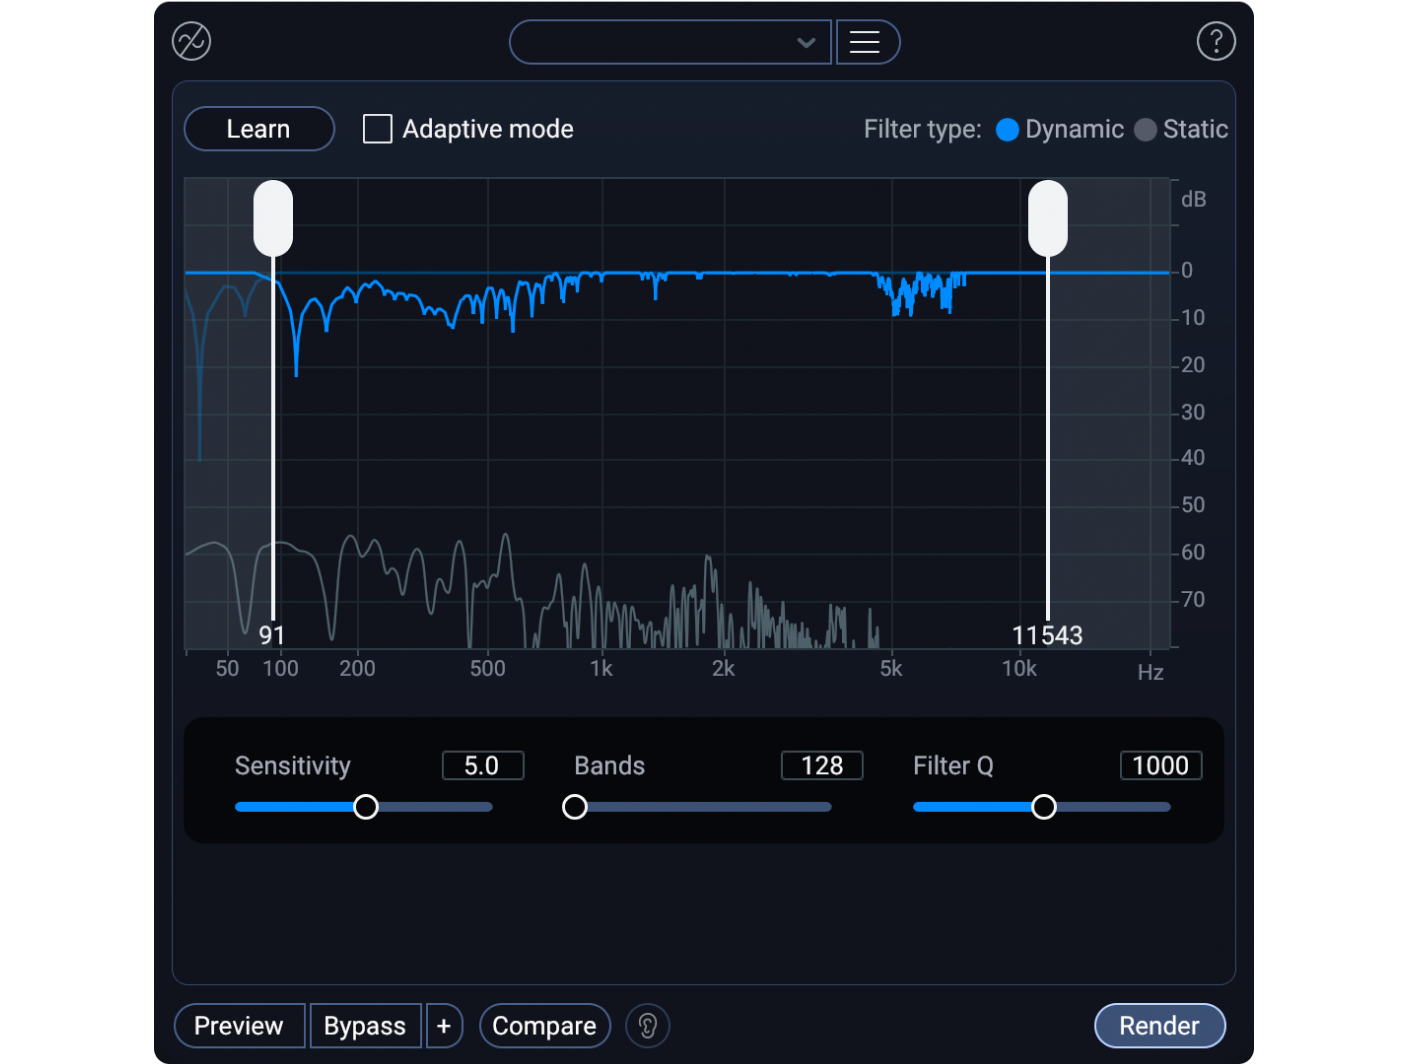The width and height of the screenshot is (1408, 1064).
Task: Open the hamburger options menu
Action: pos(866,42)
